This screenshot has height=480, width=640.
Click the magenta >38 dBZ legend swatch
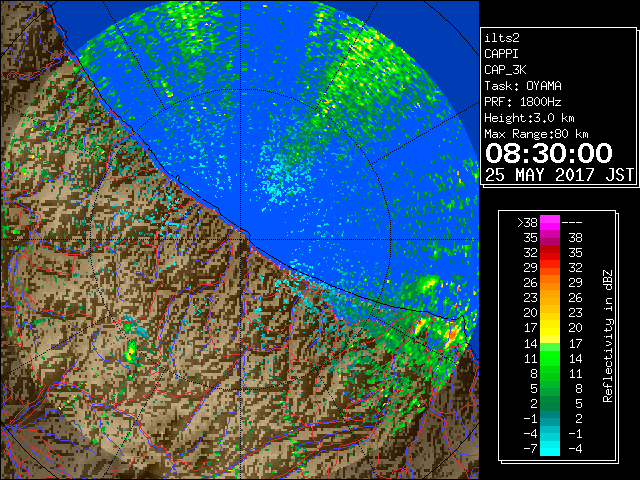pyautogui.click(x=550, y=223)
